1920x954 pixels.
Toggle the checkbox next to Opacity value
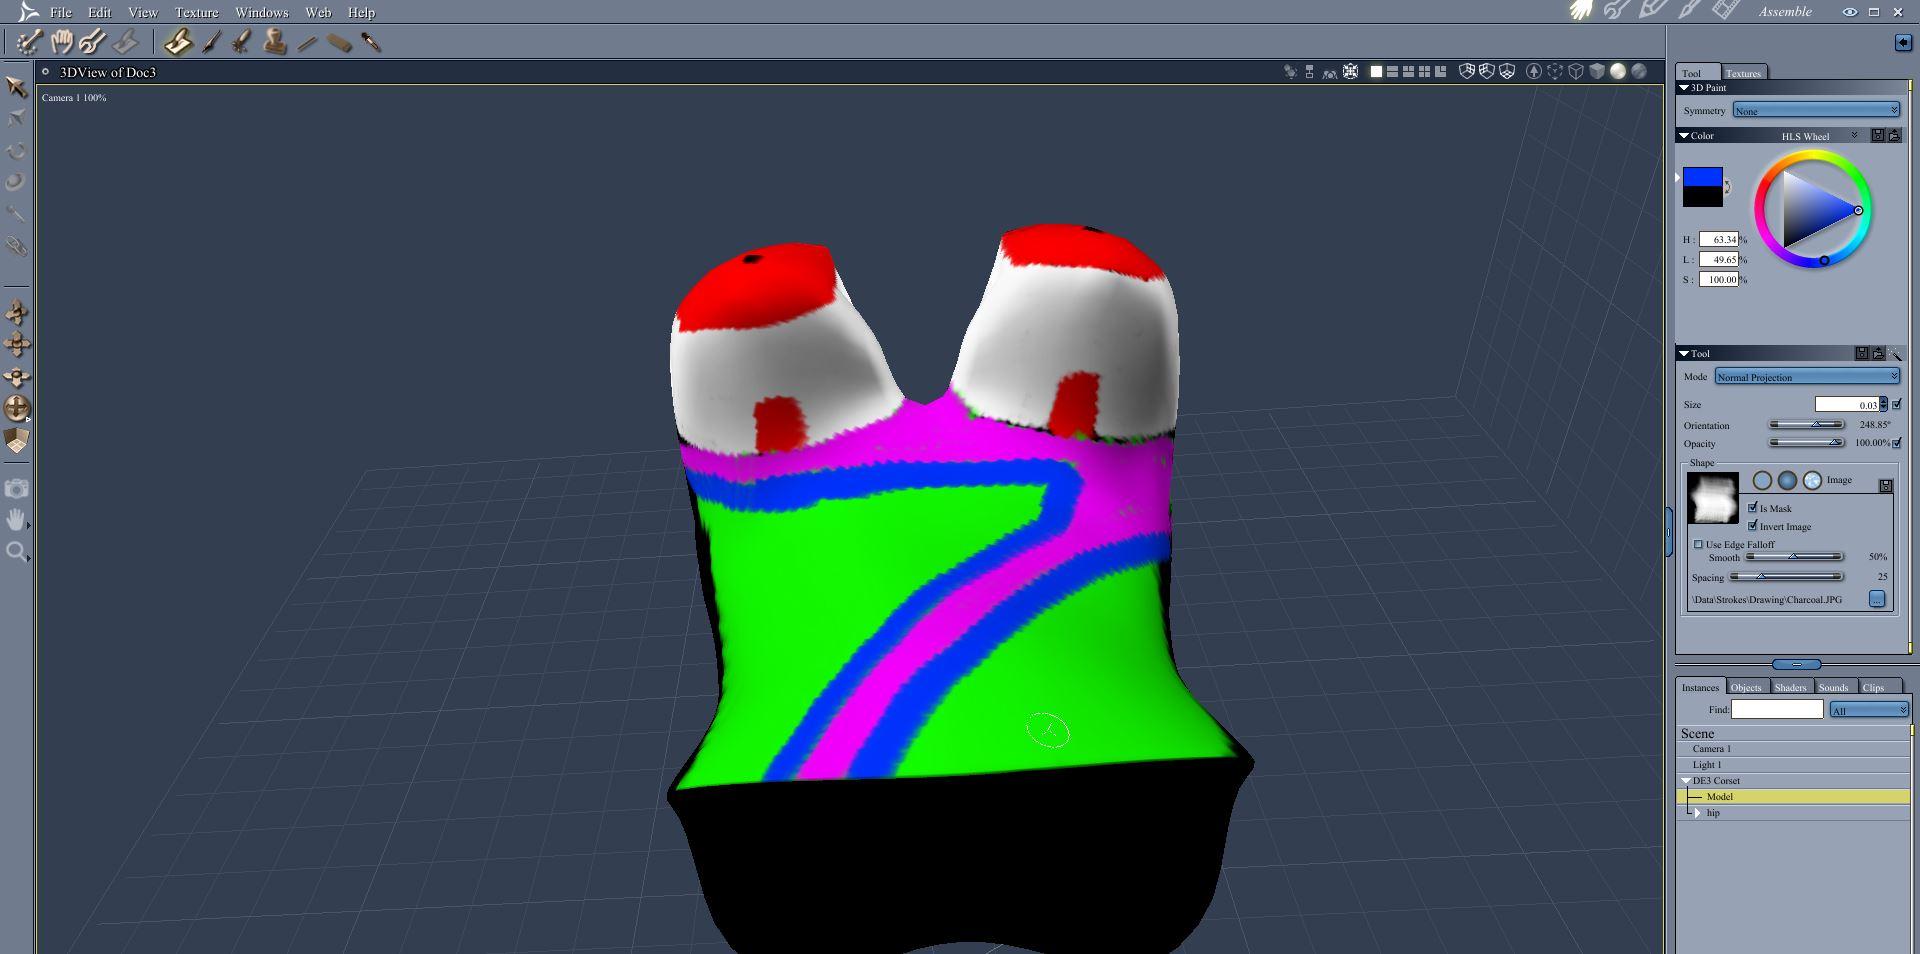pos(1897,442)
